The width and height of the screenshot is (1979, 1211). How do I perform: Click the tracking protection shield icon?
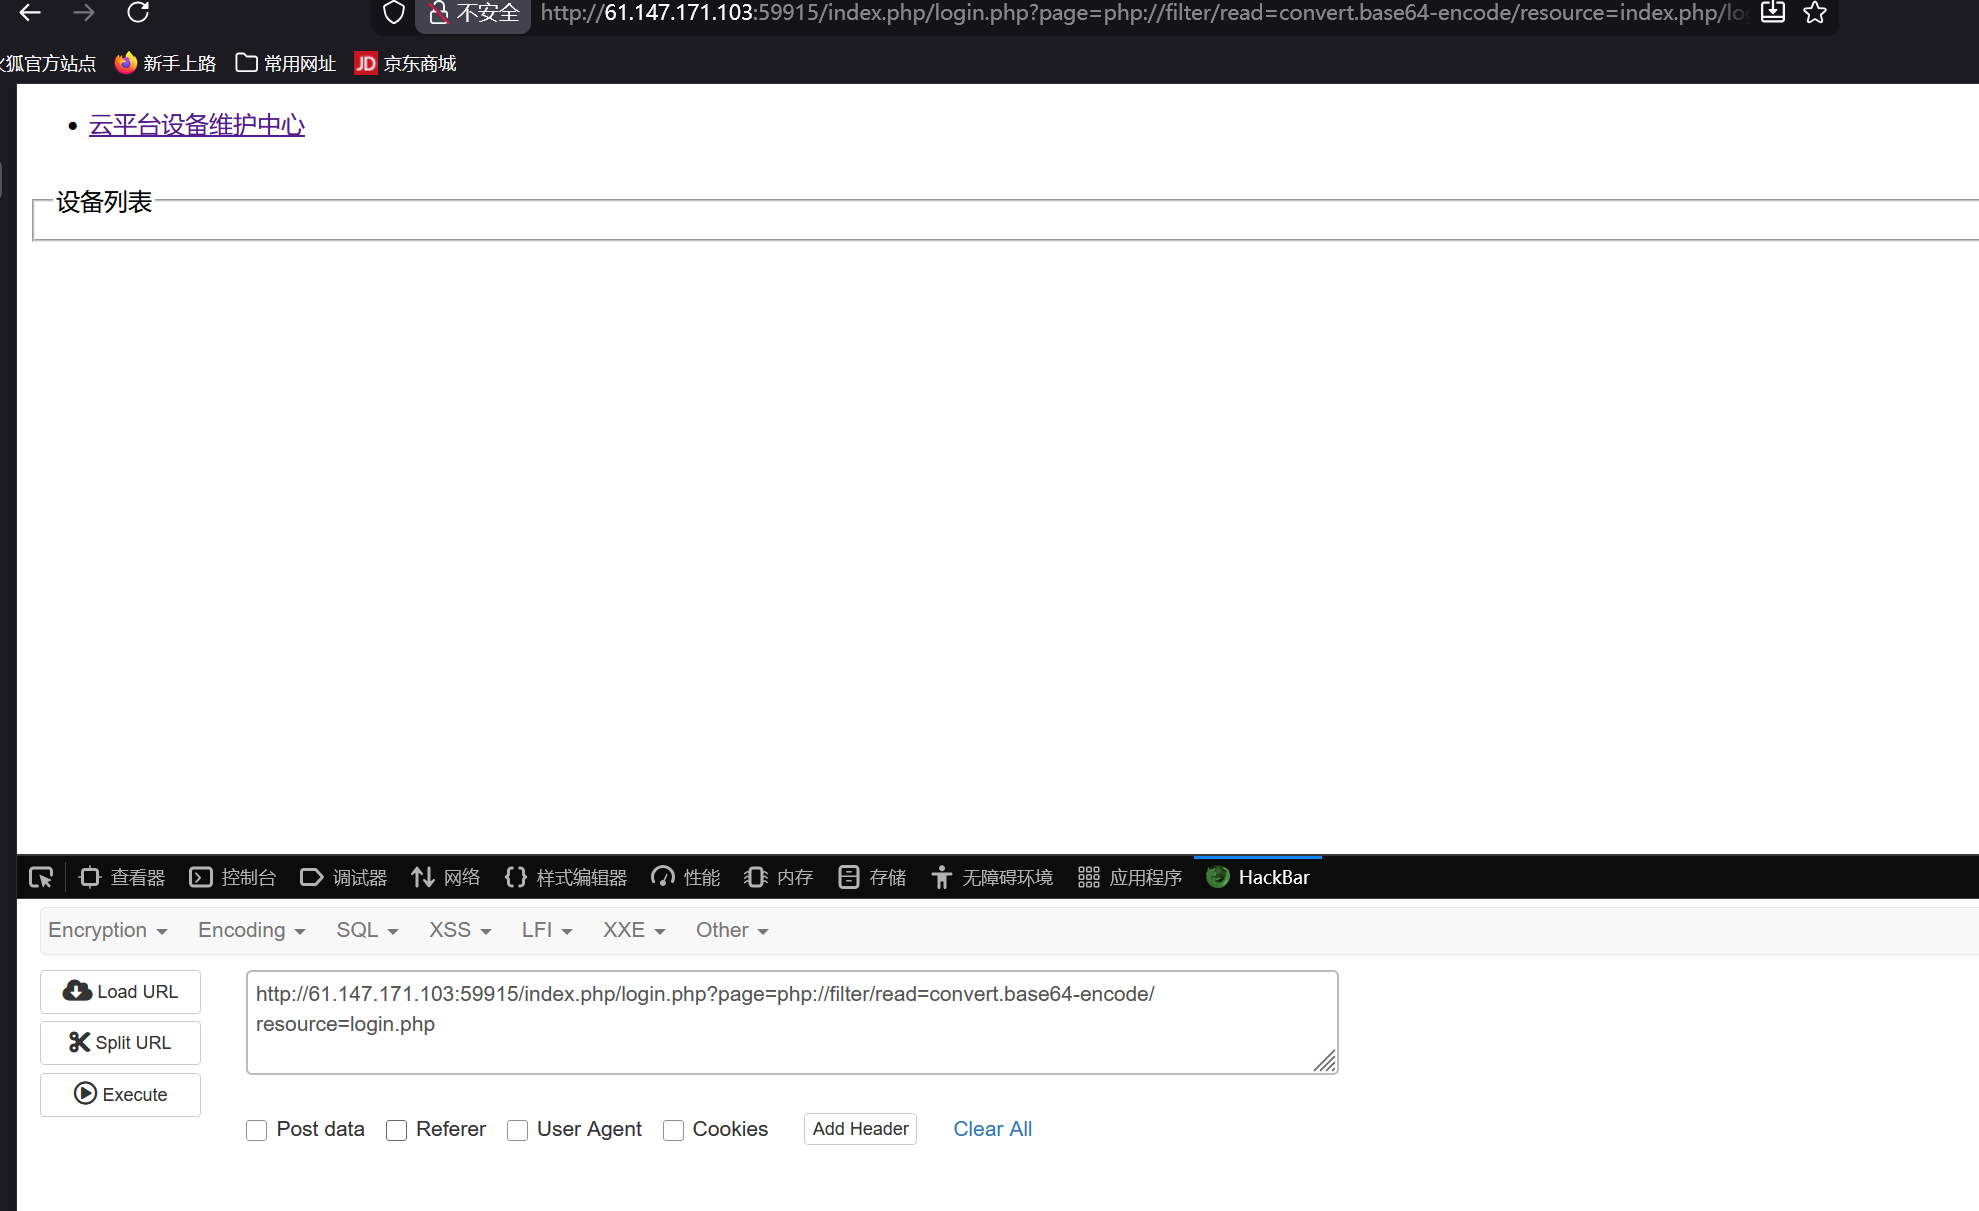(x=394, y=13)
